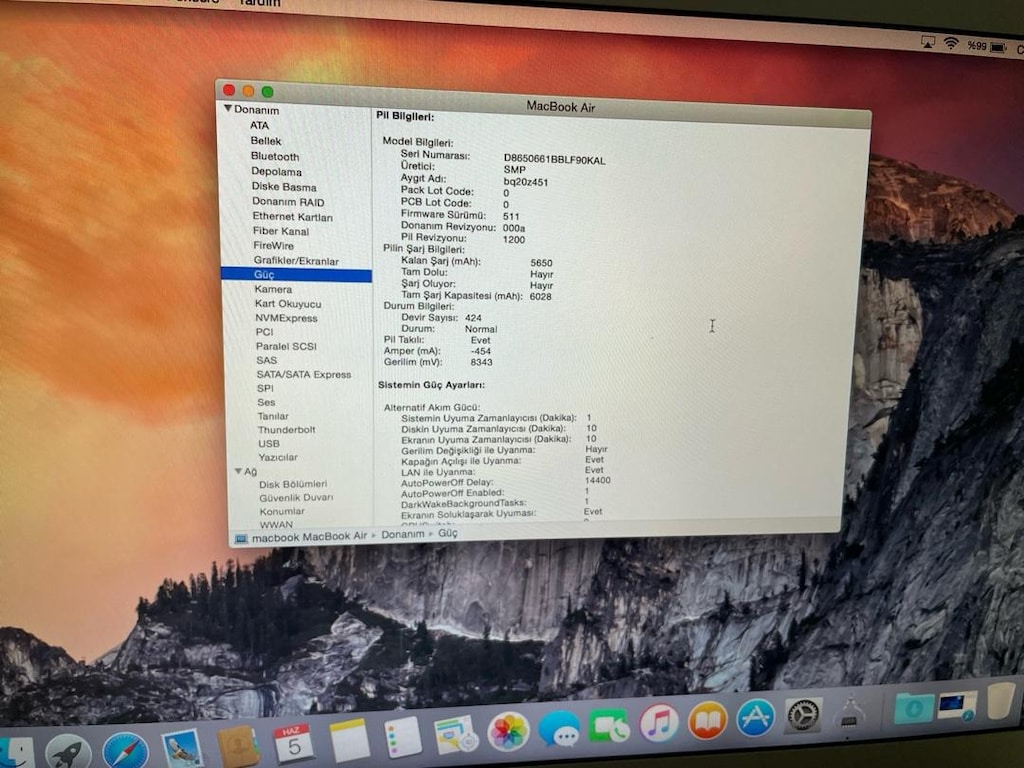
Task: Select Disk Bölümleri under Ağ
Action: click(x=293, y=484)
